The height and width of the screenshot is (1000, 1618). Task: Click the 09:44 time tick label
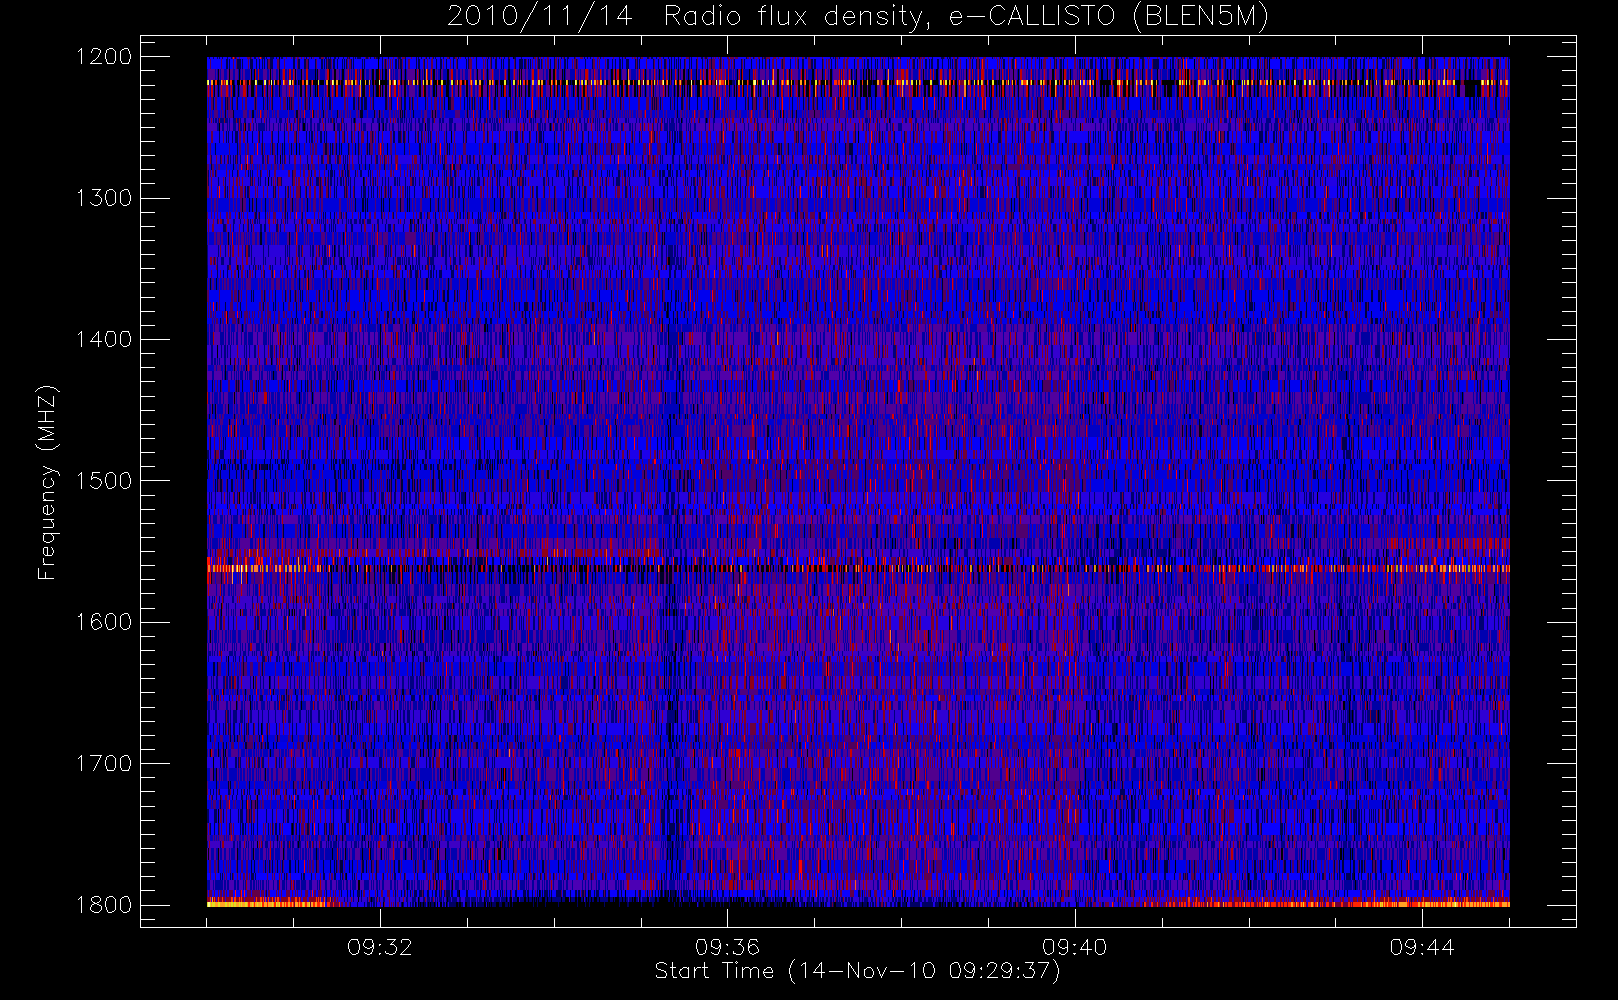point(1422,947)
